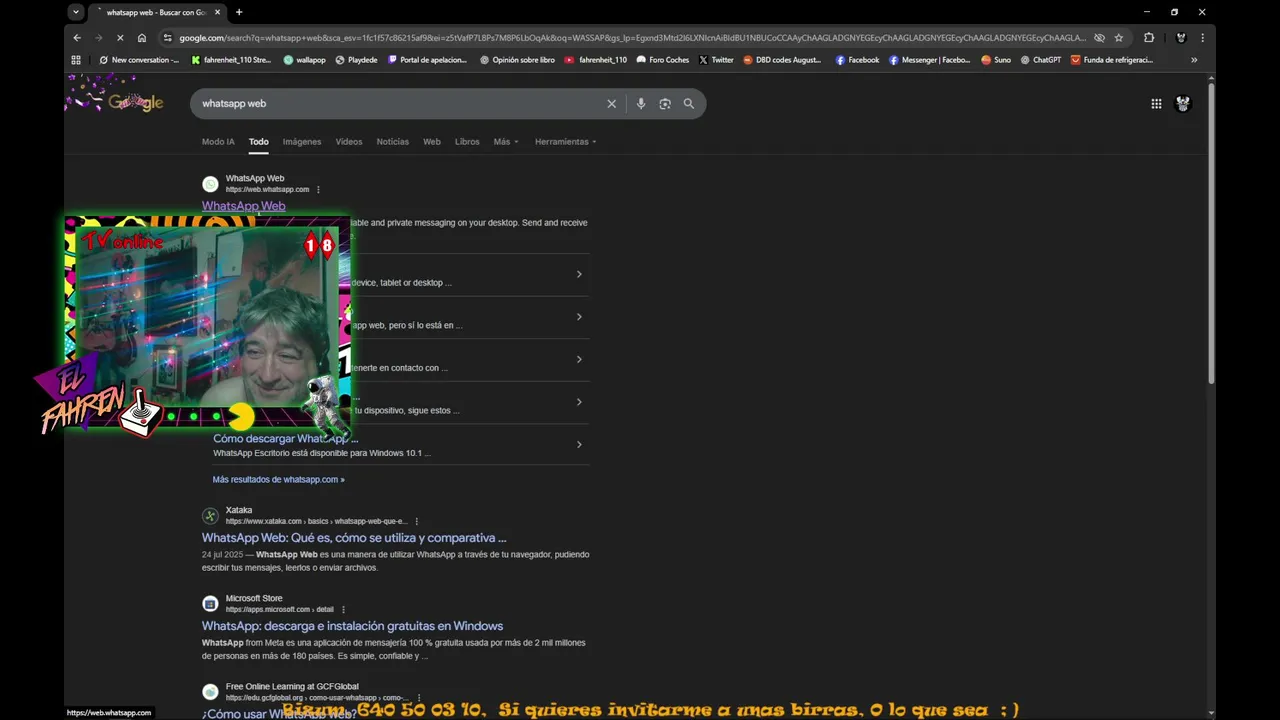This screenshot has width=1280, height=720.
Task: Switch to the Modo IA tab
Action: [x=218, y=142]
